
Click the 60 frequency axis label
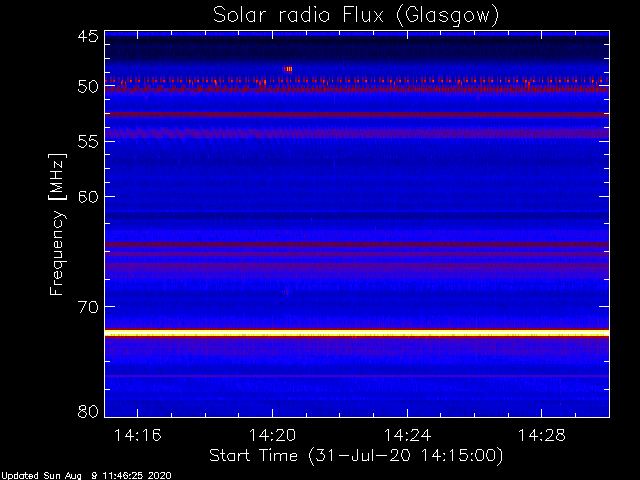88,197
